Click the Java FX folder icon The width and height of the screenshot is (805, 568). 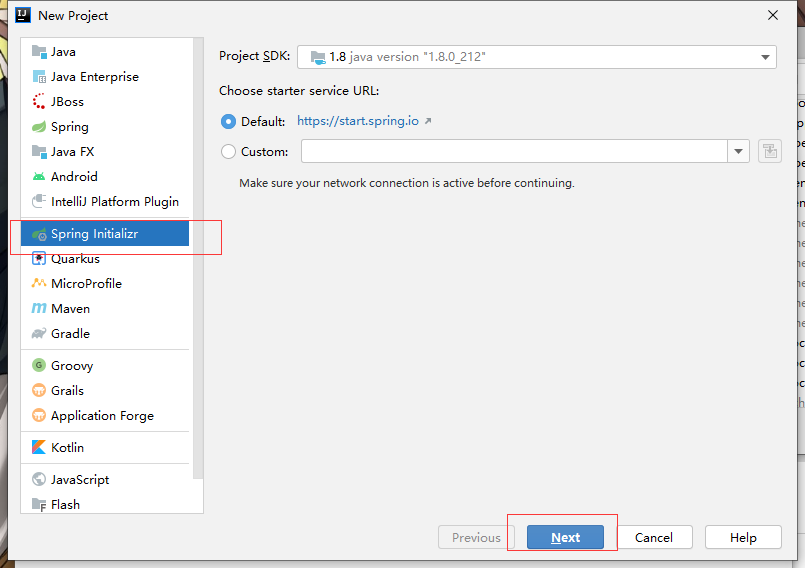click(x=39, y=152)
